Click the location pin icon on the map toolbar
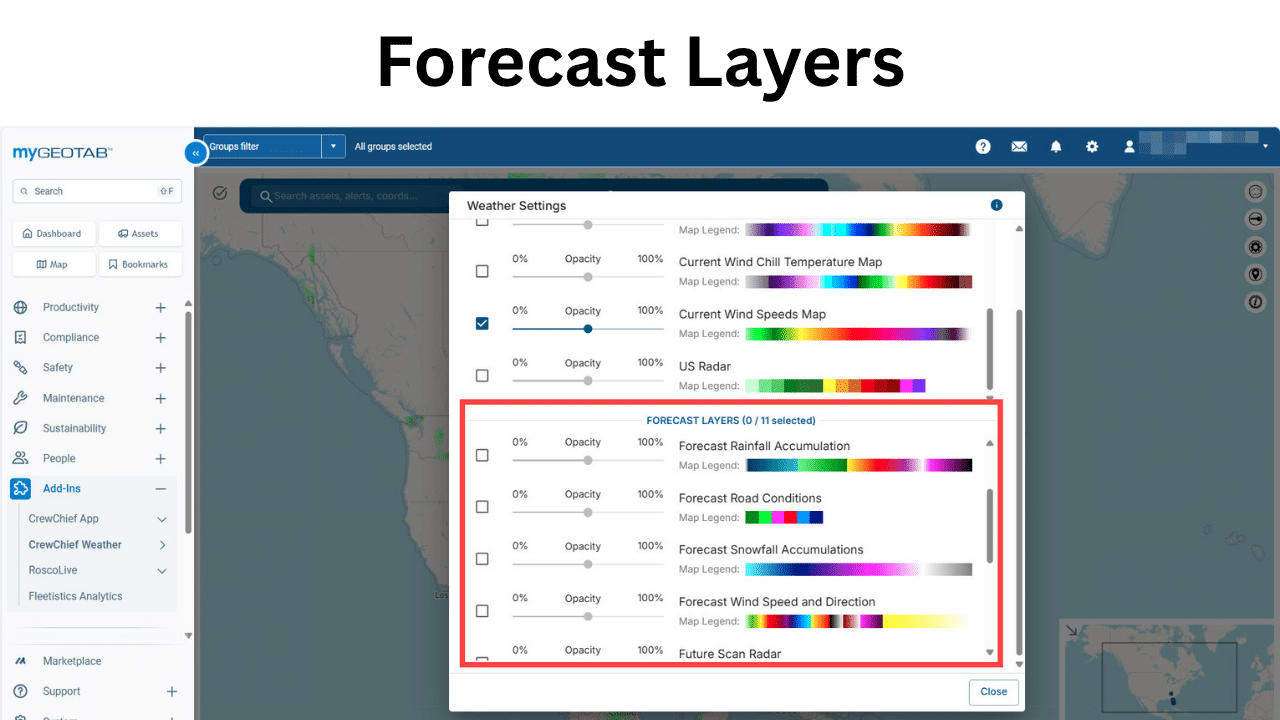 tap(1255, 274)
